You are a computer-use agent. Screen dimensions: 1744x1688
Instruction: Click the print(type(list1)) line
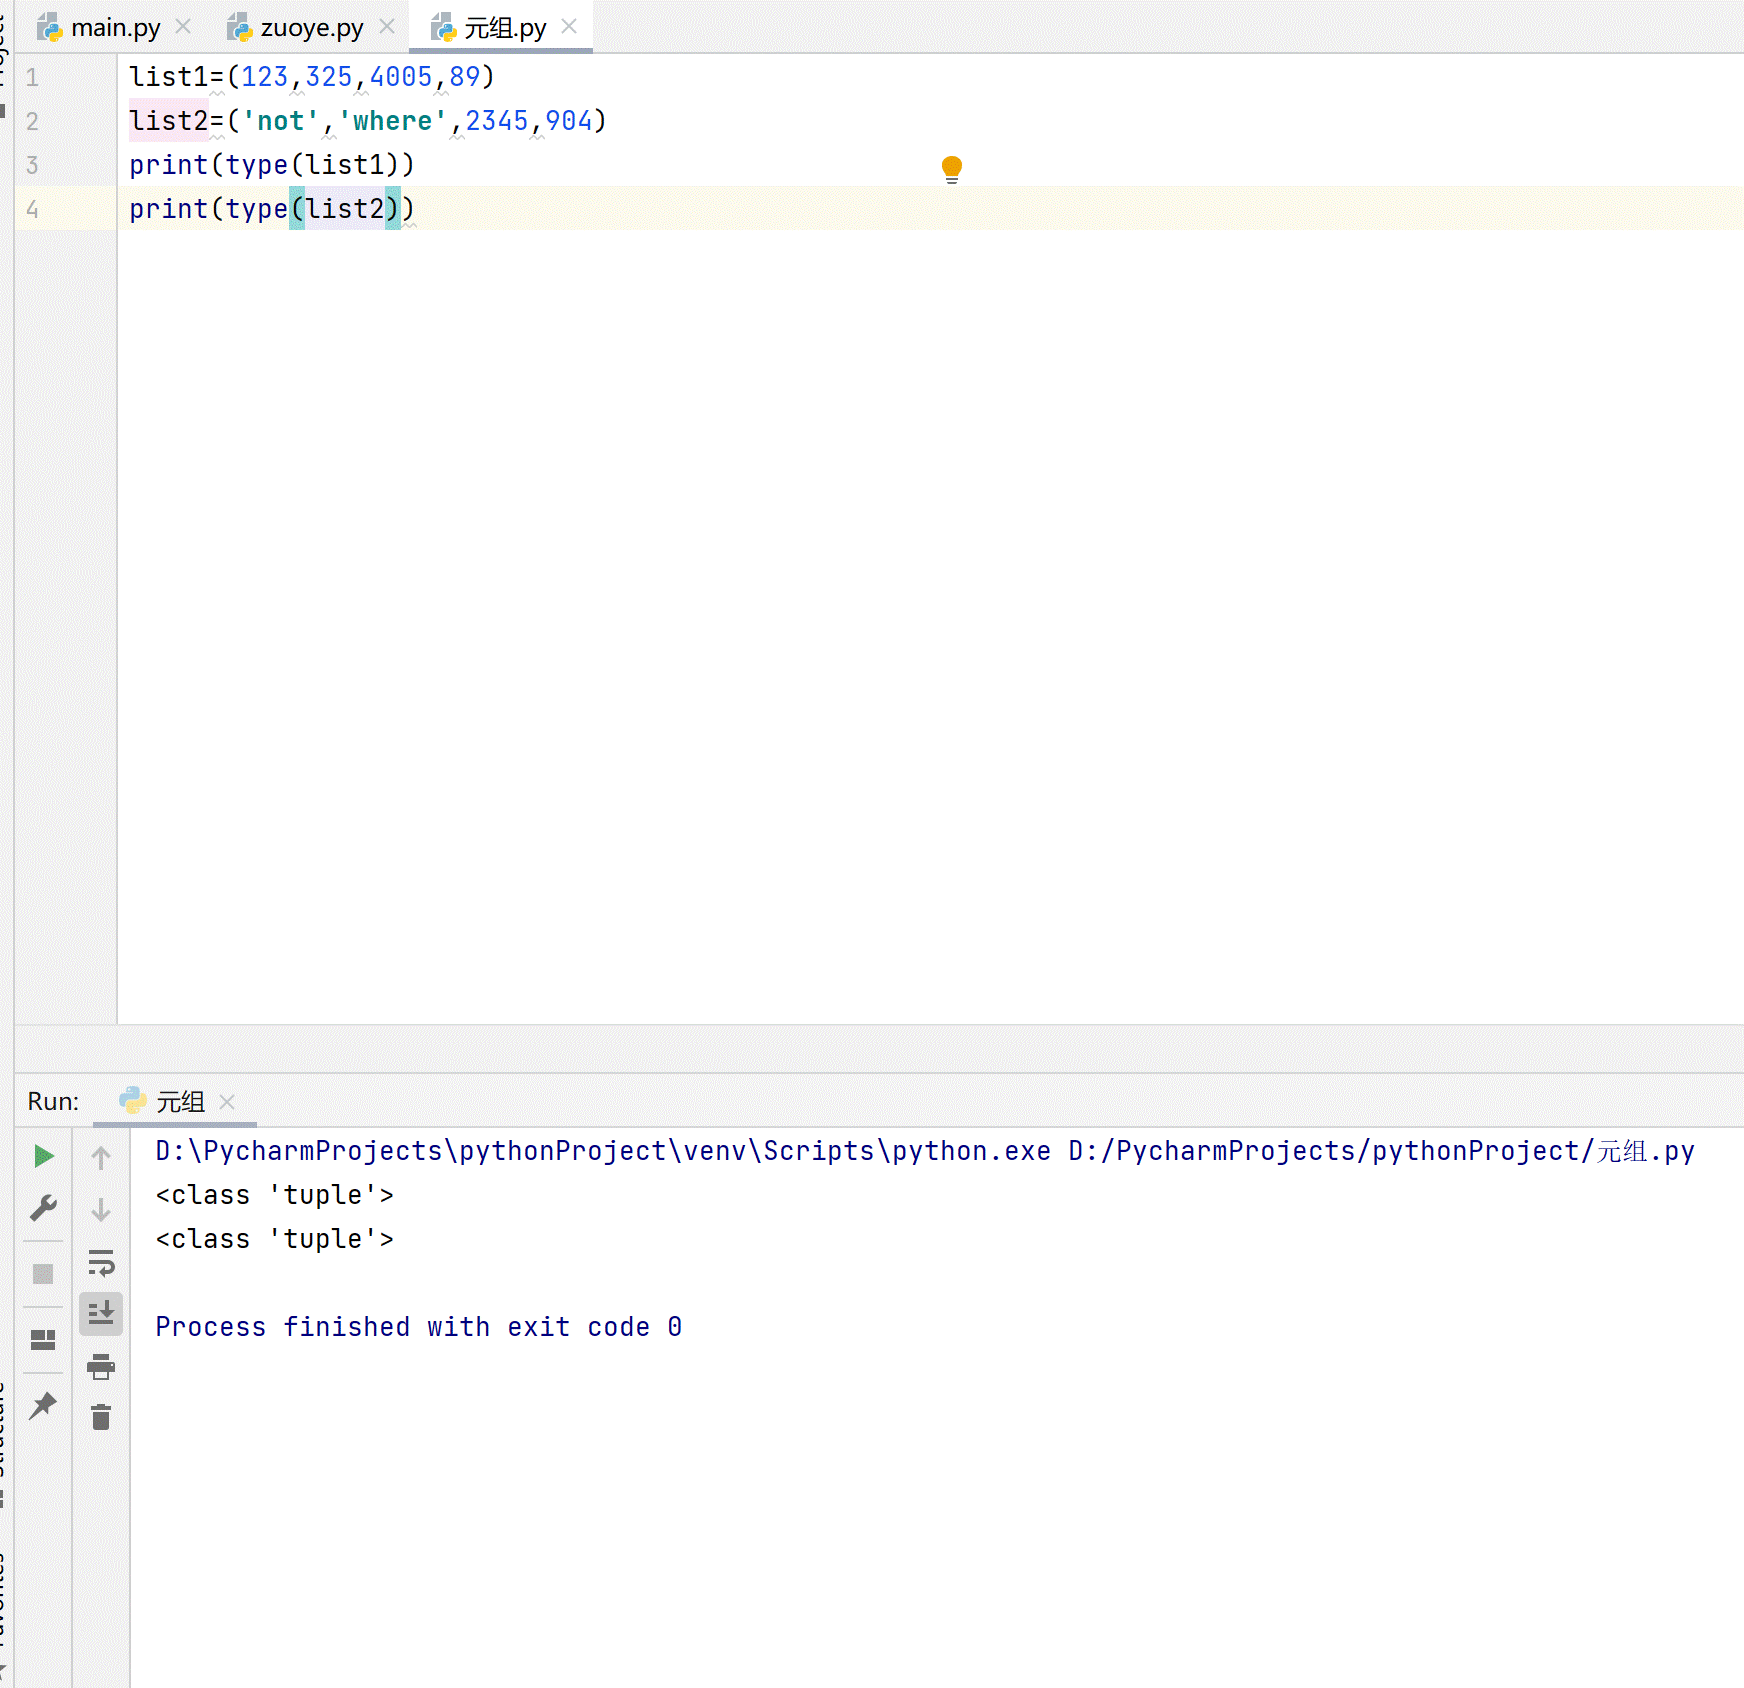tap(272, 165)
